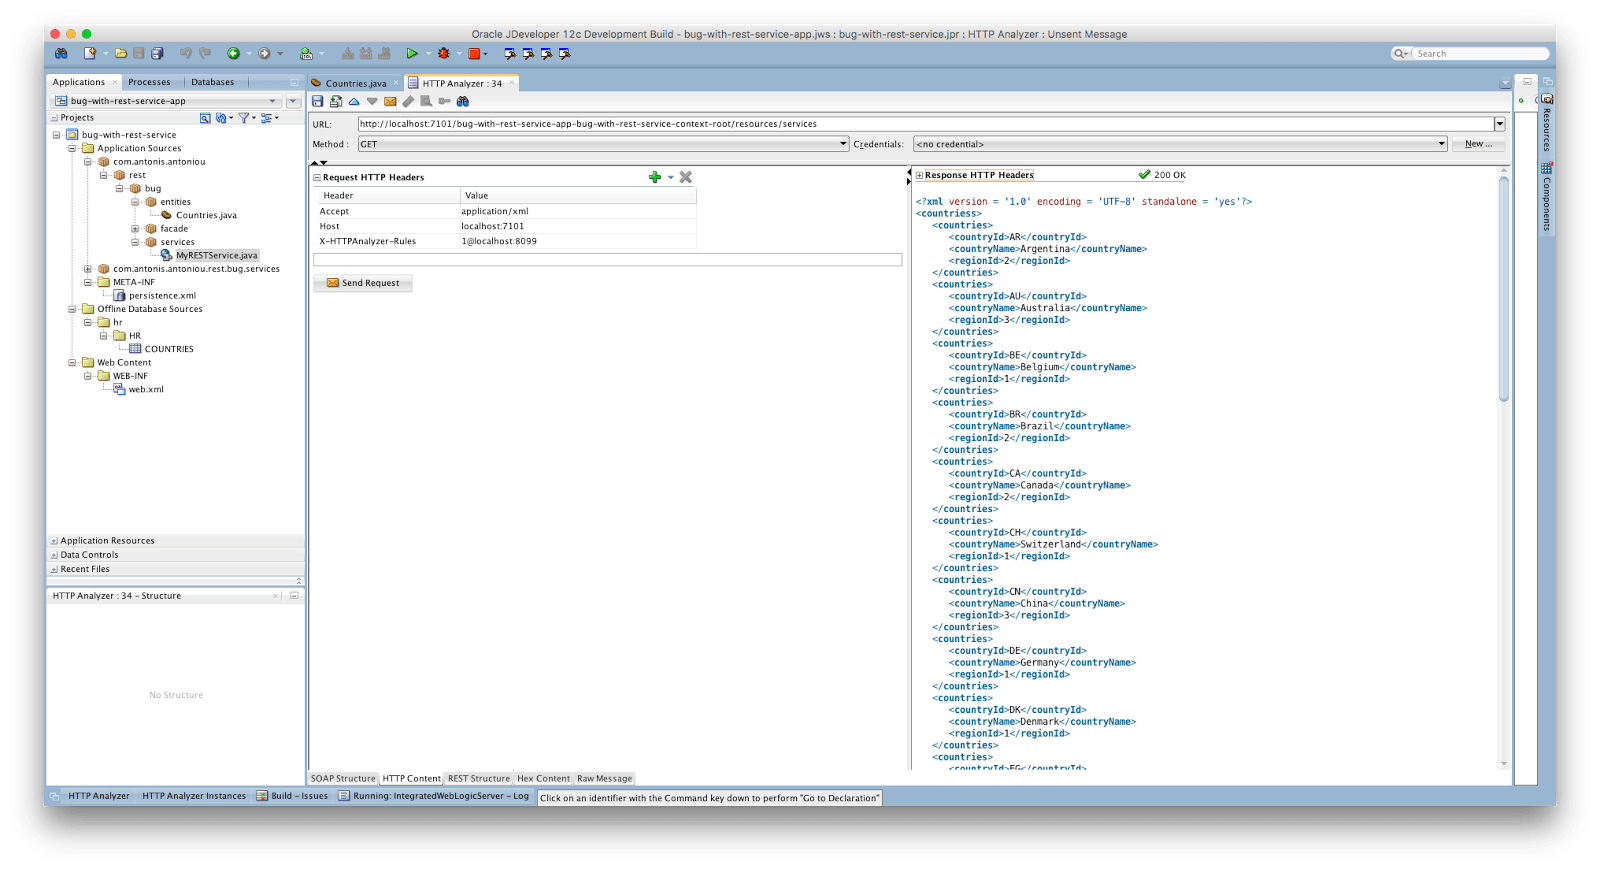Viewport: 1600px width, 869px height.
Task: Click the X icon to delete request header
Action: tap(686, 177)
